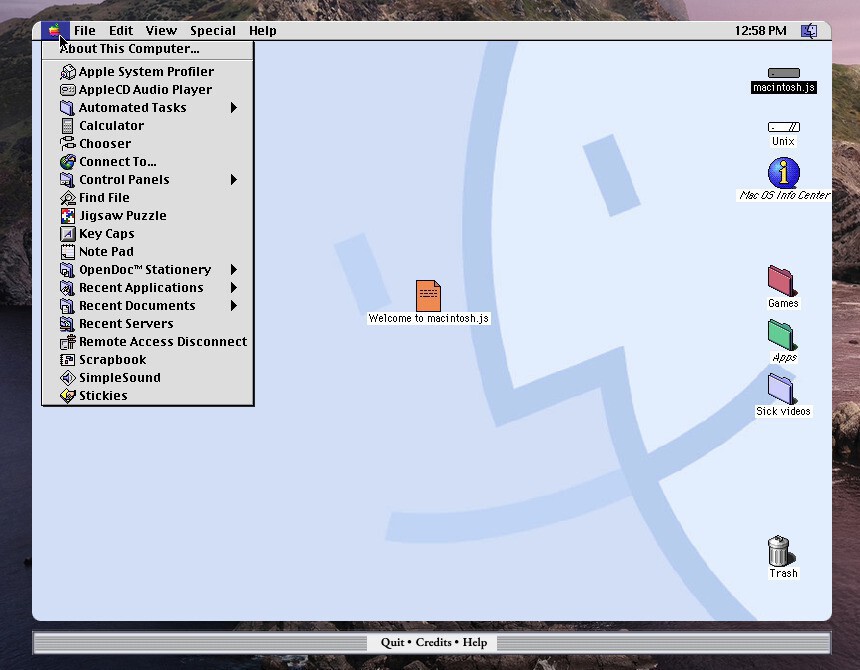Open the File menu
The height and width of the screenshot is (670, 860).
pyautogui.click(x=84, y=31)
